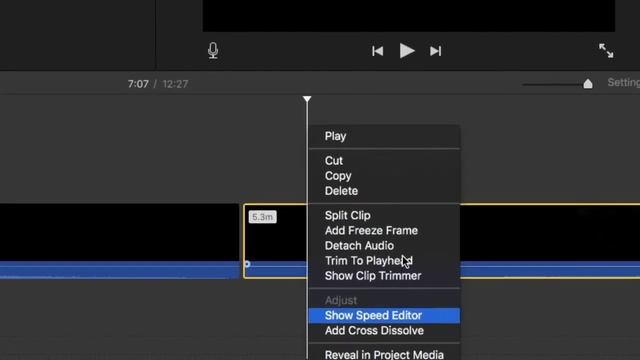Click the 12:27 total duration readout
Screen dimensions: 640x360
tap(176, 84)
